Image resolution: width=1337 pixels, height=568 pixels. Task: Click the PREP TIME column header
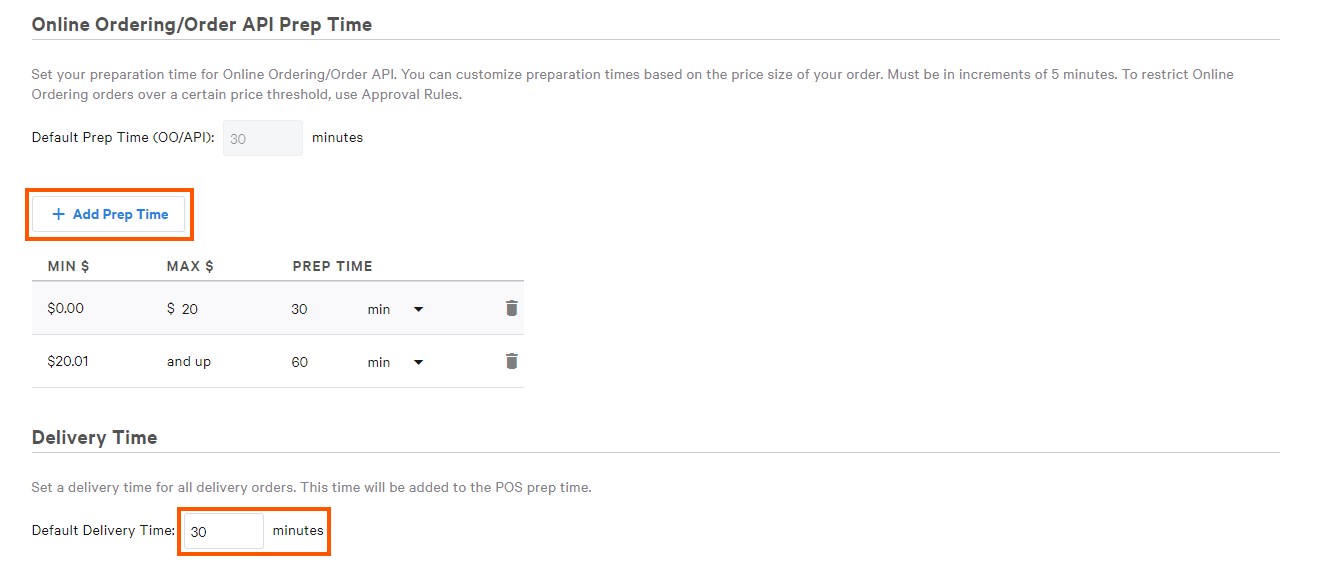[x=332, y=266]
